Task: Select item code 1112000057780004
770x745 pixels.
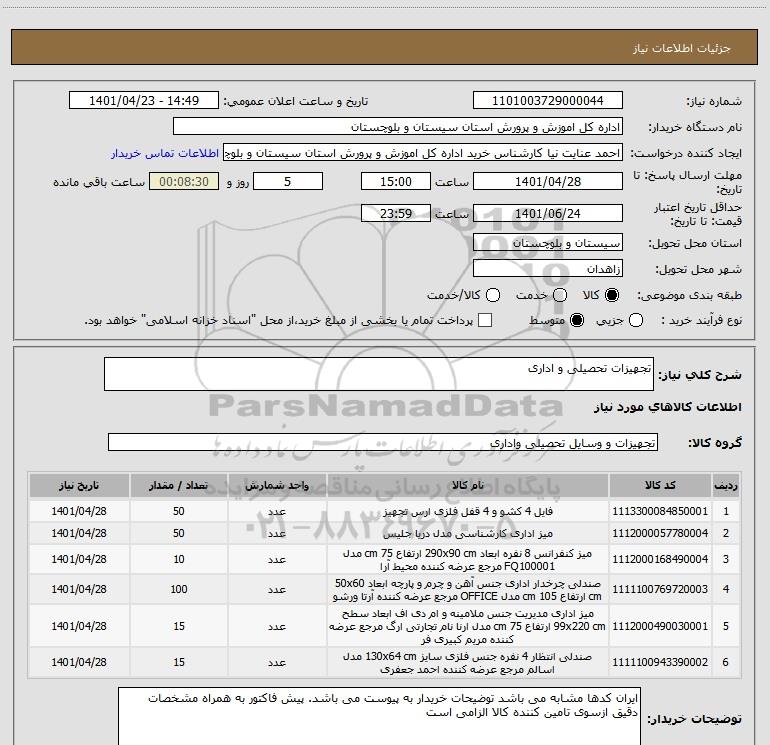Action: [x=660, y=533]
